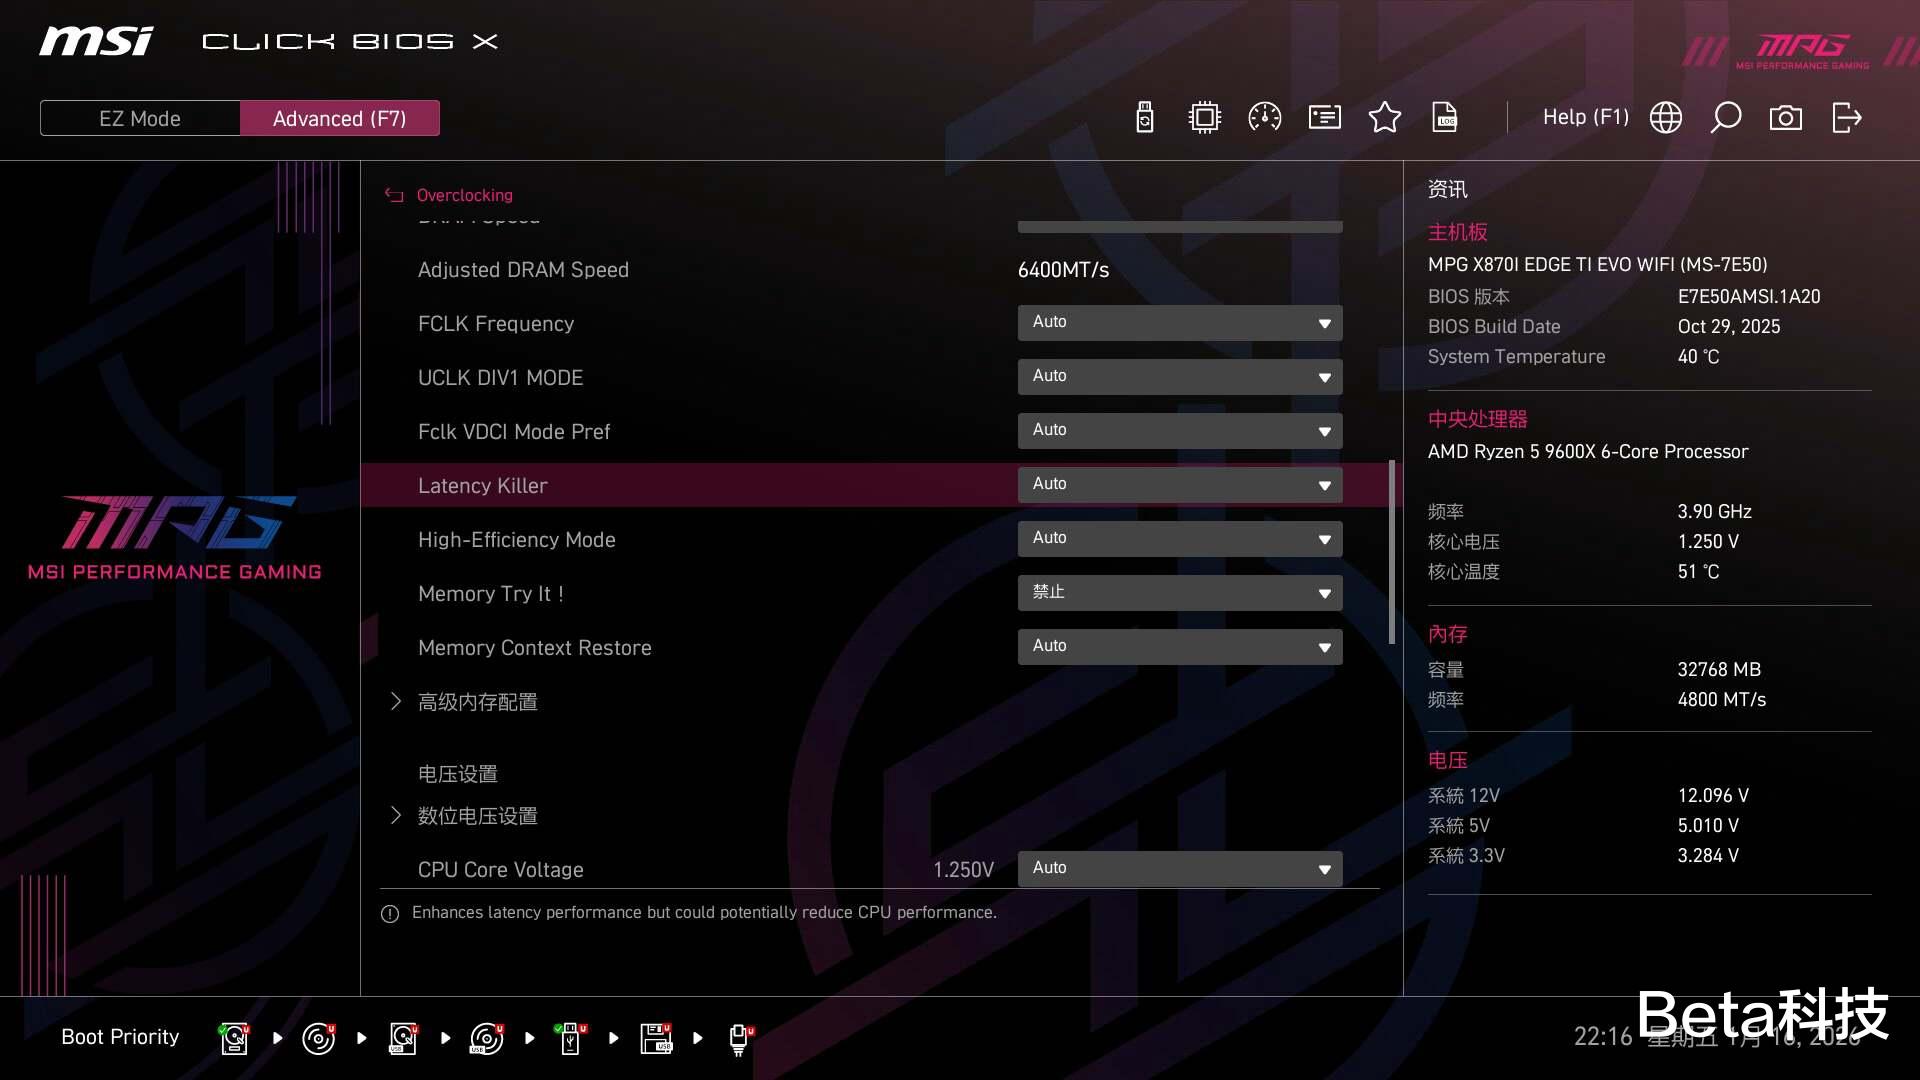Click the M-Flash USB update icon
1920x1080 pixels.
coord(1145,118)
